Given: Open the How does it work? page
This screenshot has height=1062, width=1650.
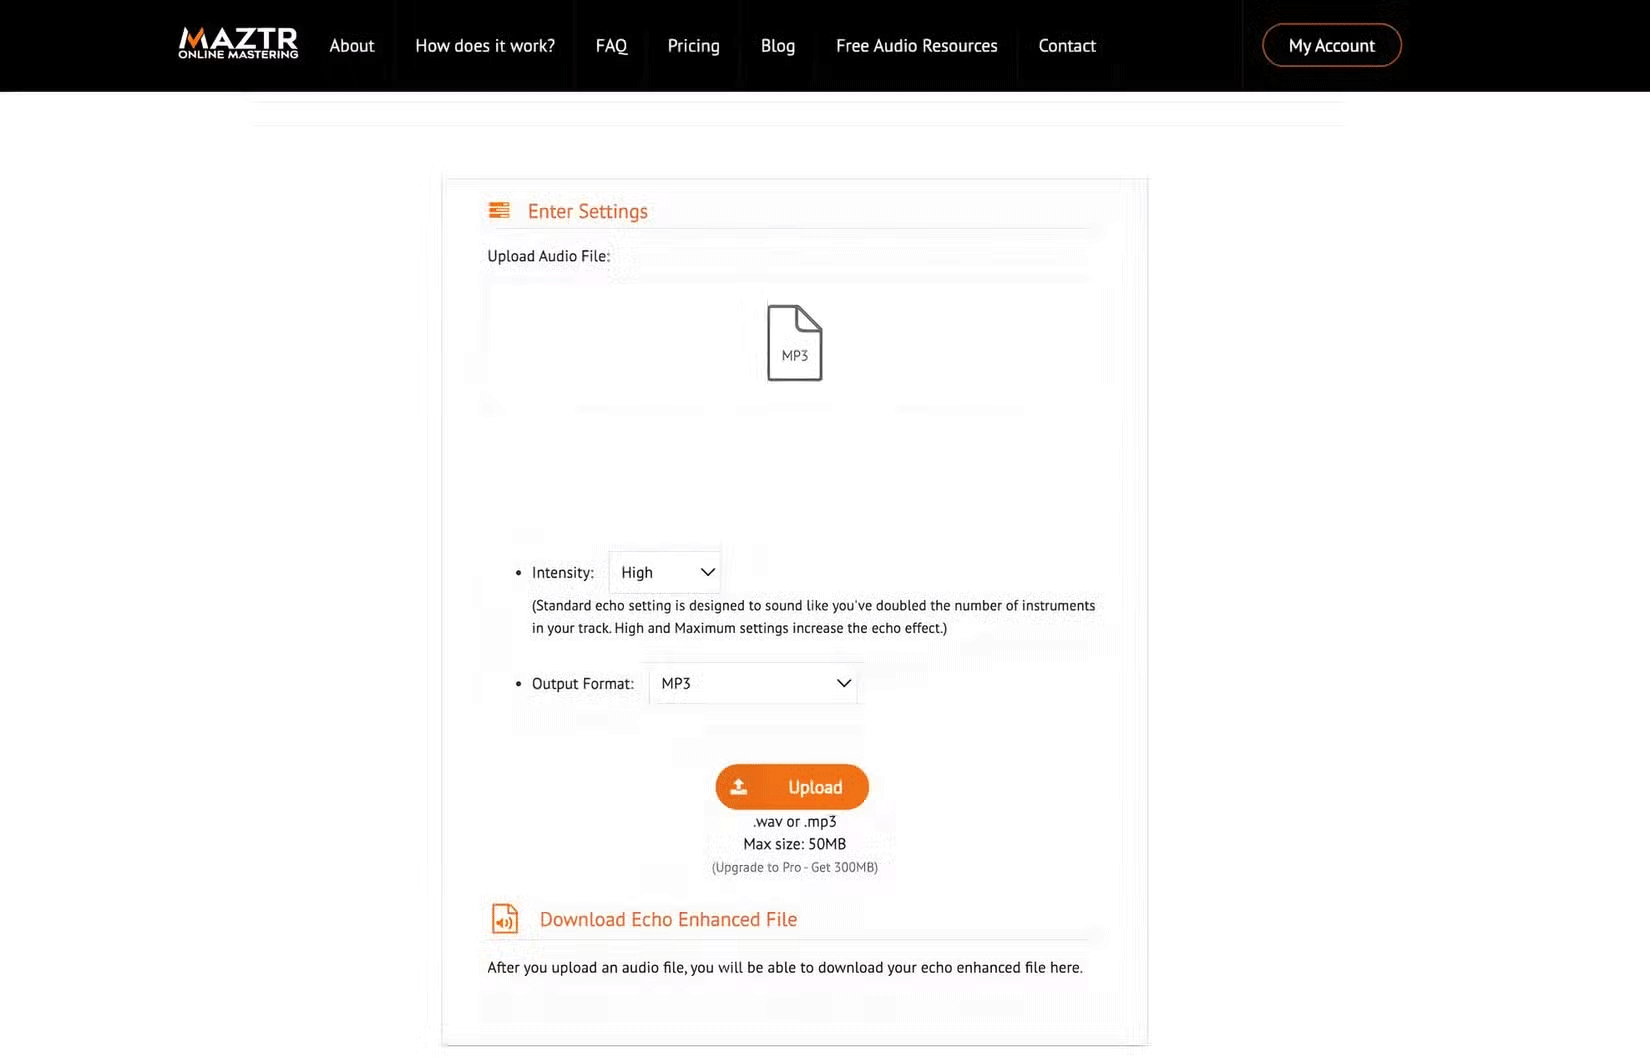Looking at the screenshot, I should tap(485, 46).
